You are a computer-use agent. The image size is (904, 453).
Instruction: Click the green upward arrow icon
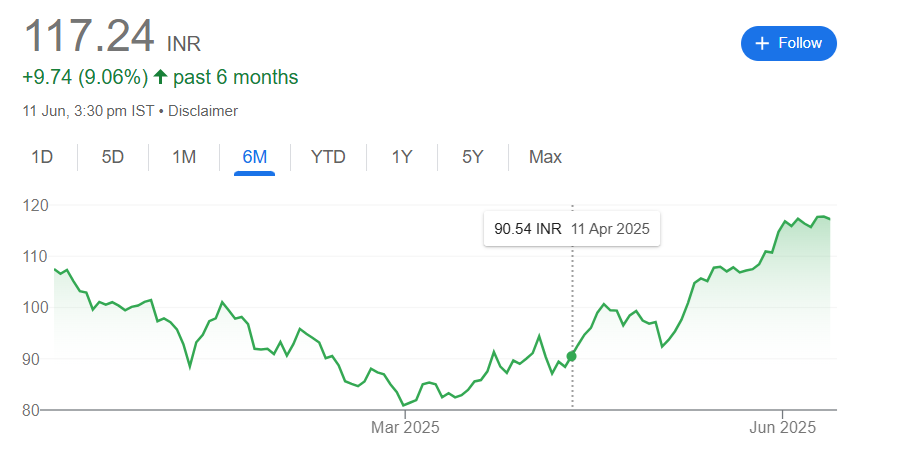tap(160, 77)
